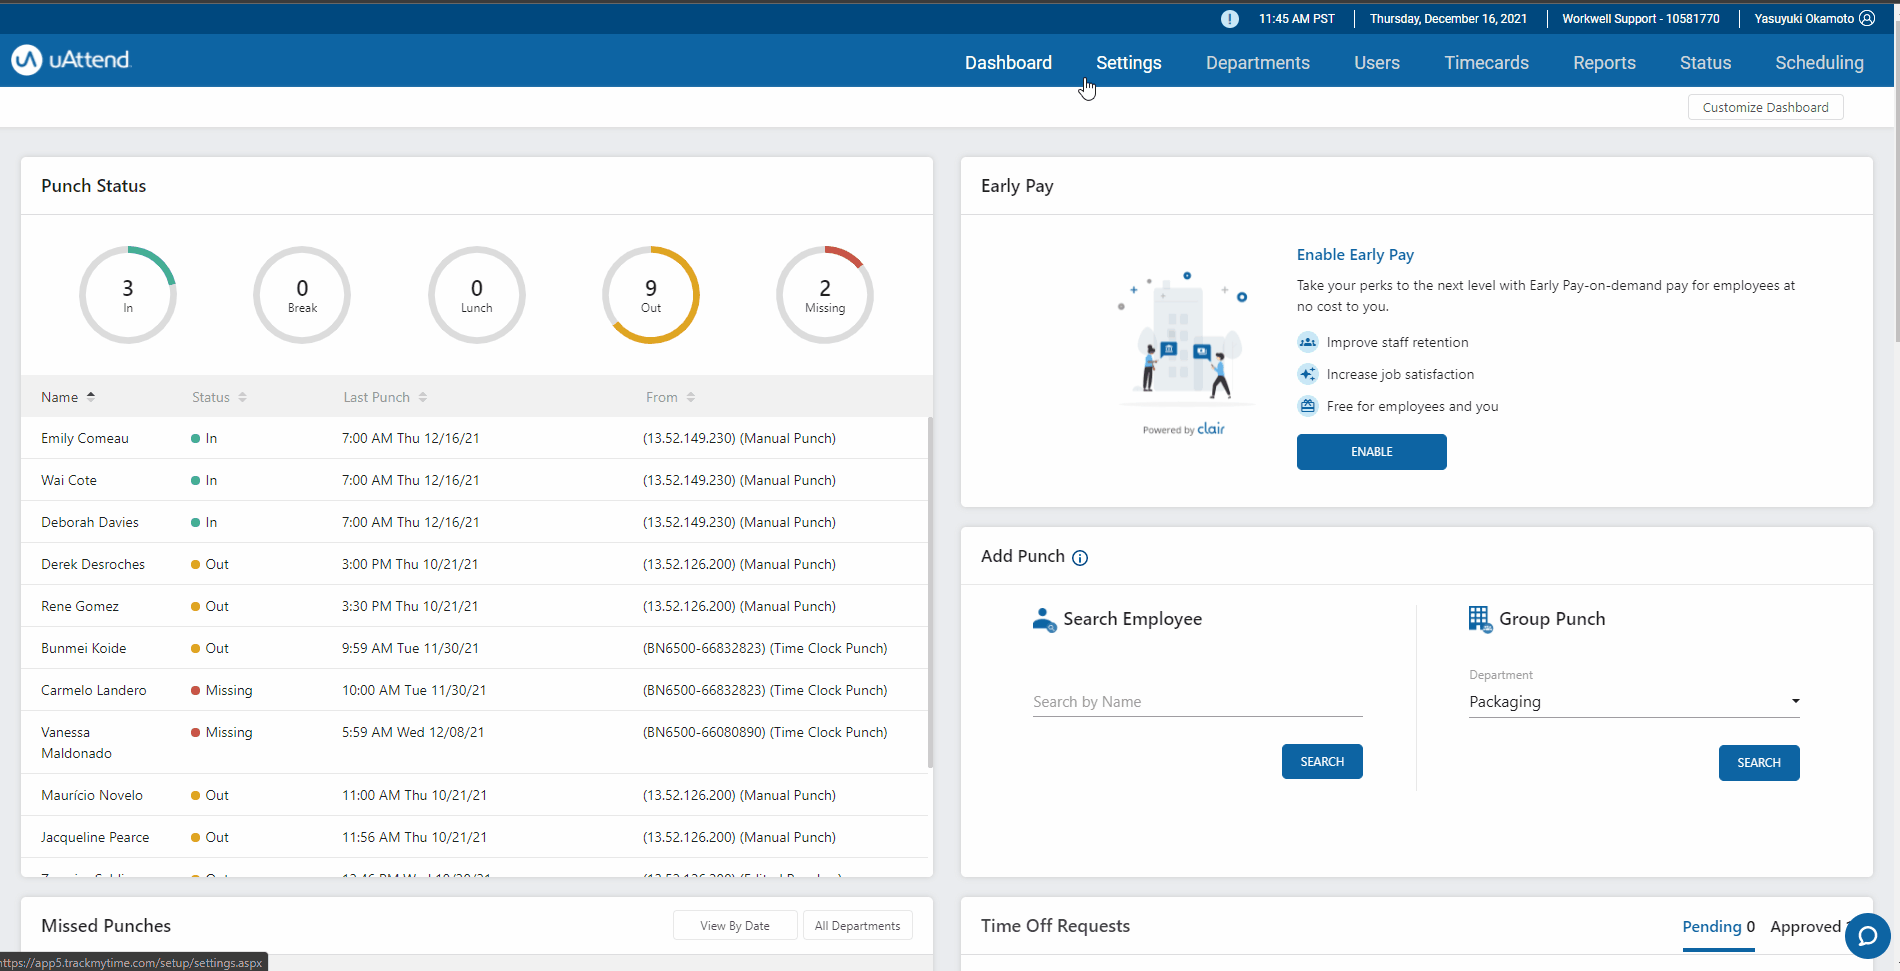The height and width of the screenshot is (971, 1900).
Task: Open the Timecards menu
Action: (x=1486, y=63)
